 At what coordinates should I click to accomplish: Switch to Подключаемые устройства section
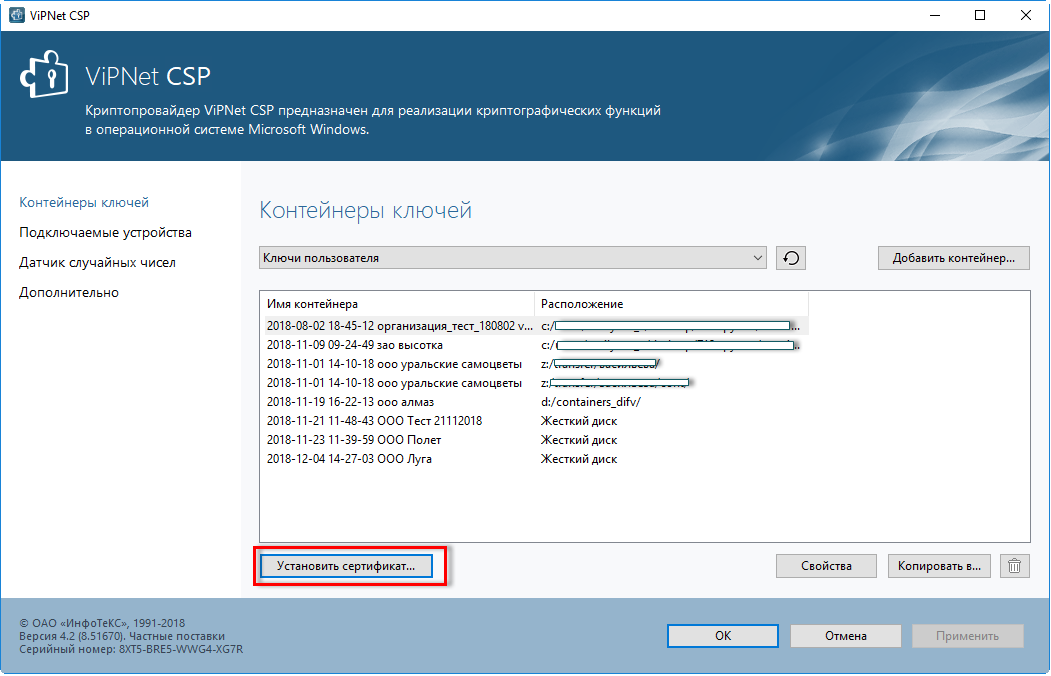point(105,232)
